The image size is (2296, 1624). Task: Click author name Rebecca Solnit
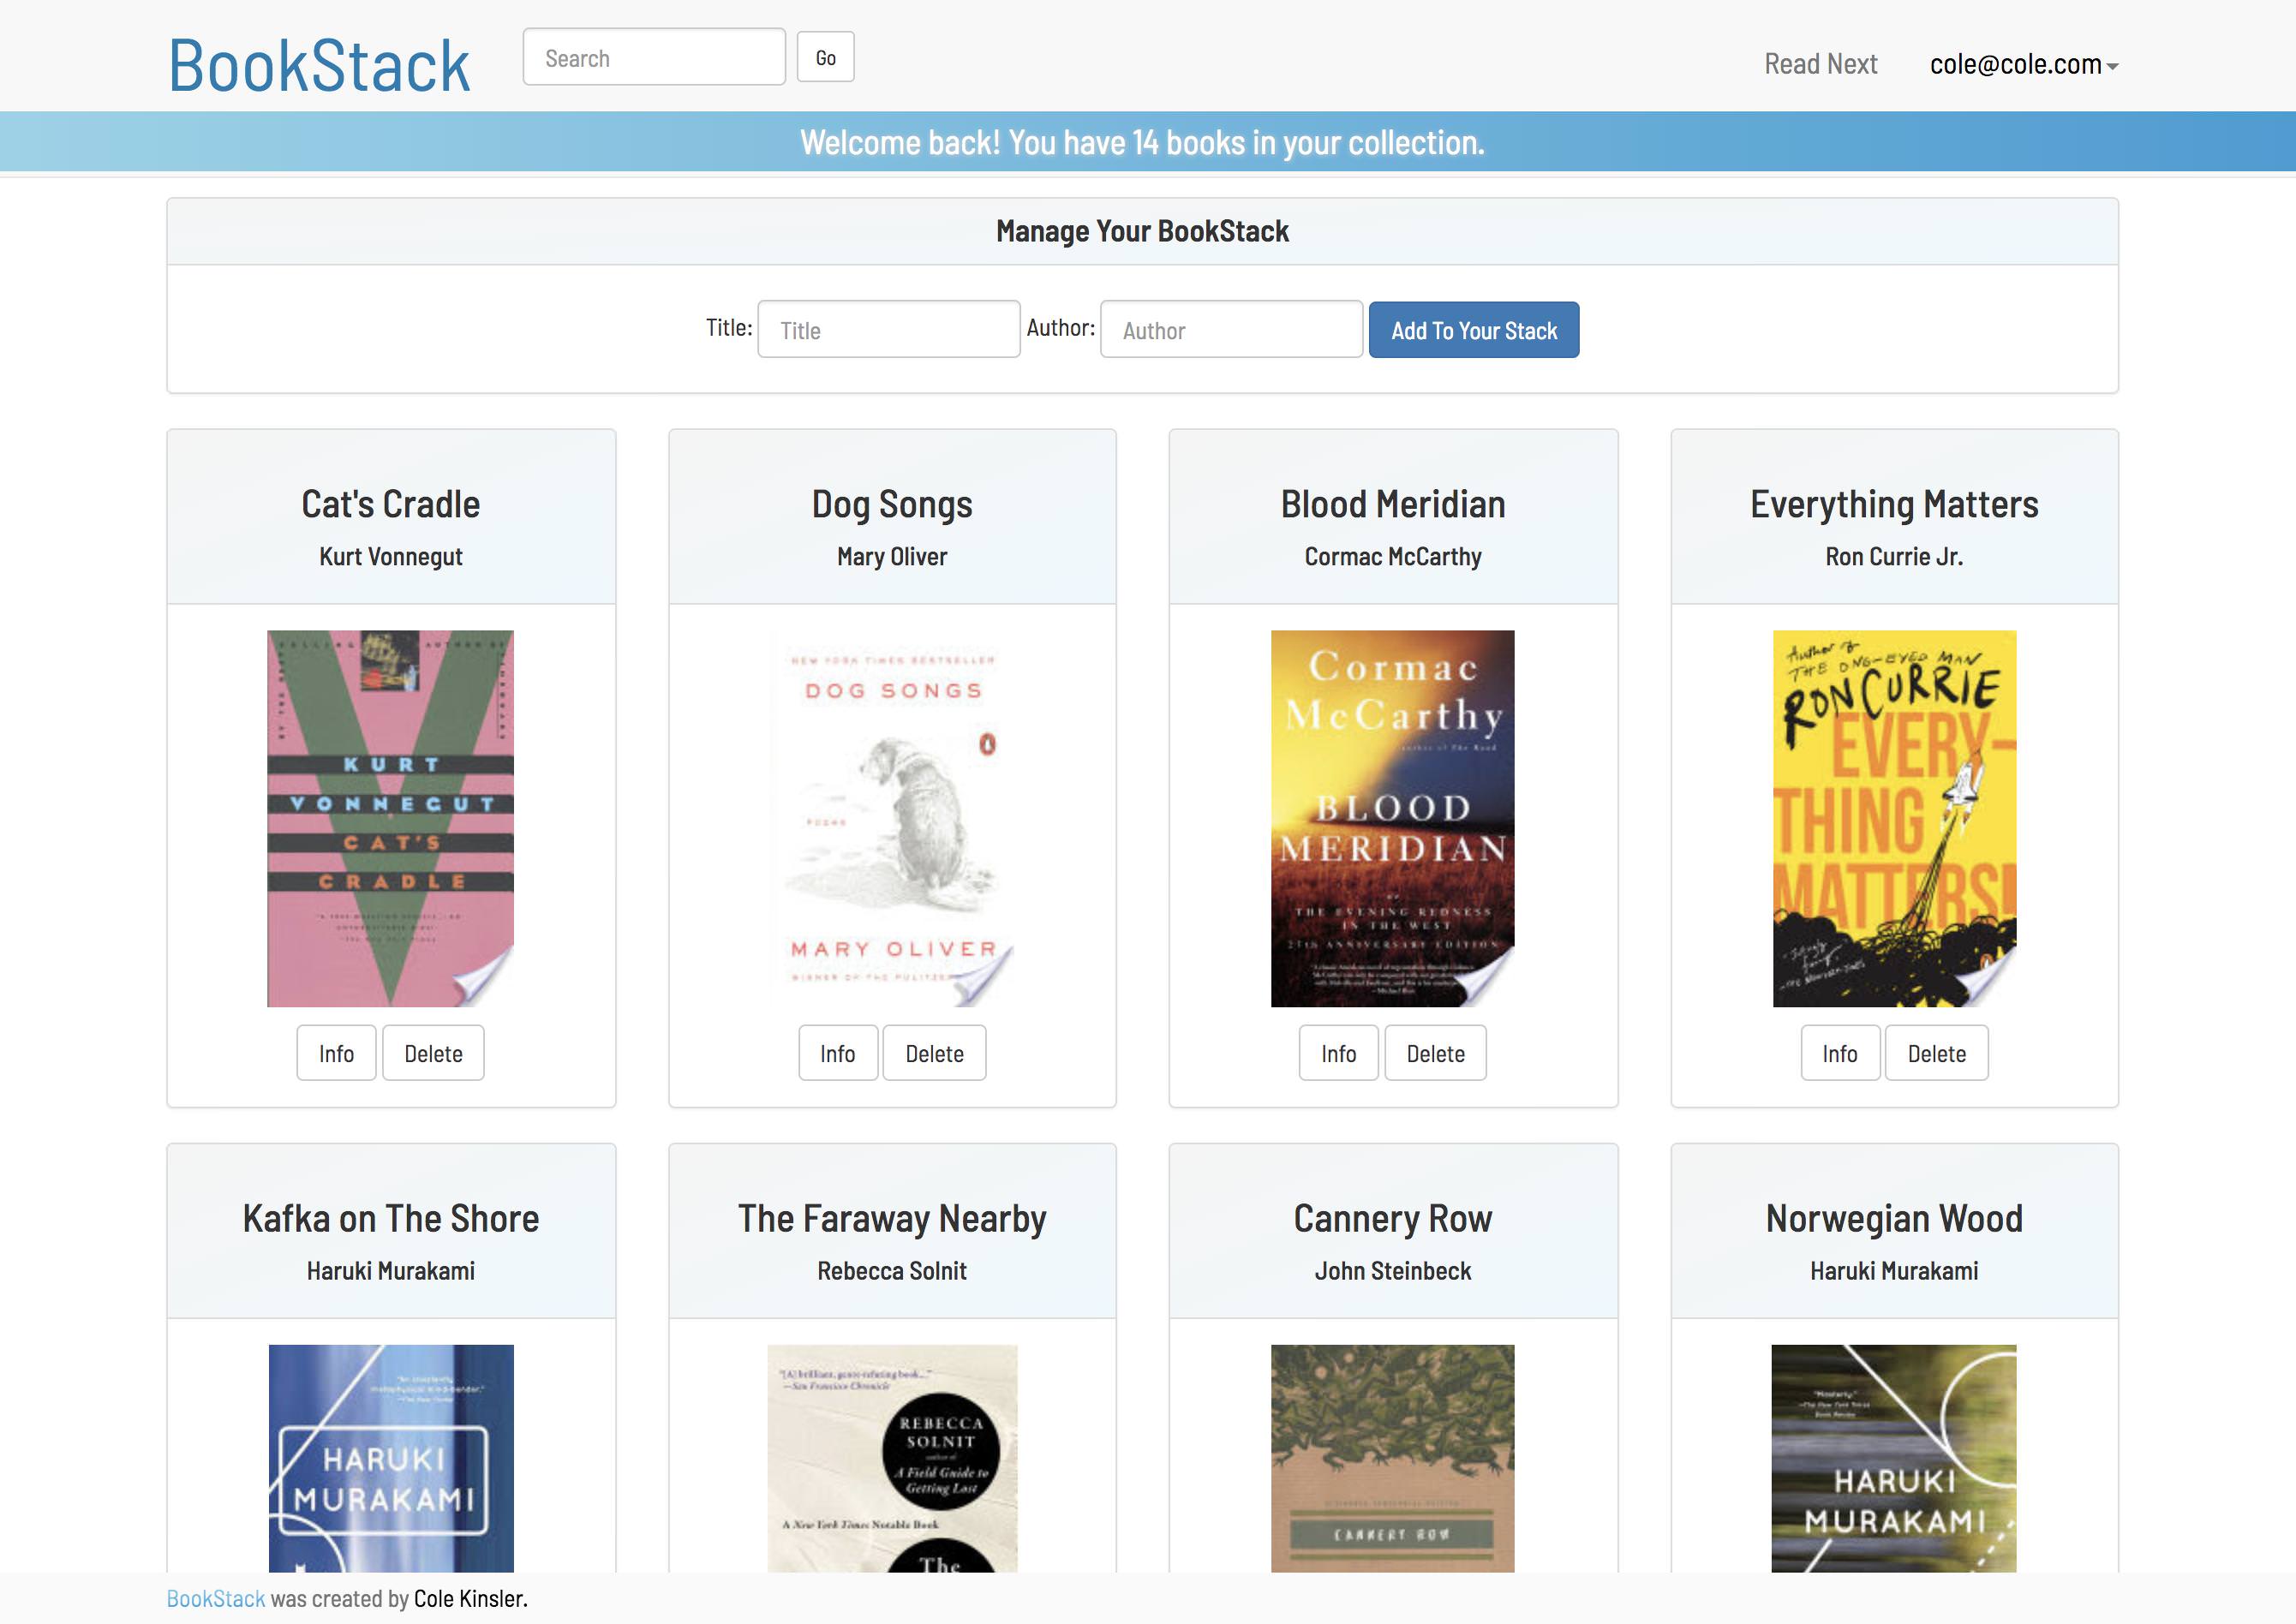(892, 1270)
